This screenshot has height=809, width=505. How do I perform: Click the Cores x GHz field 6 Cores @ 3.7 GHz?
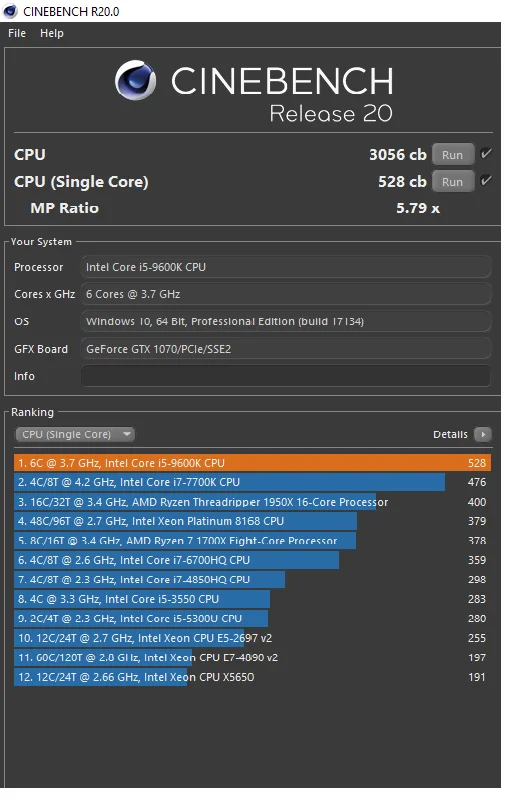click(285, 294)
